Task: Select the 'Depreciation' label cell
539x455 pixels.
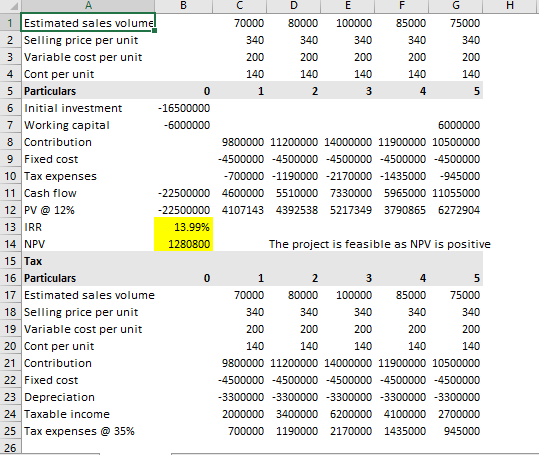Action: tap(88, 397)
